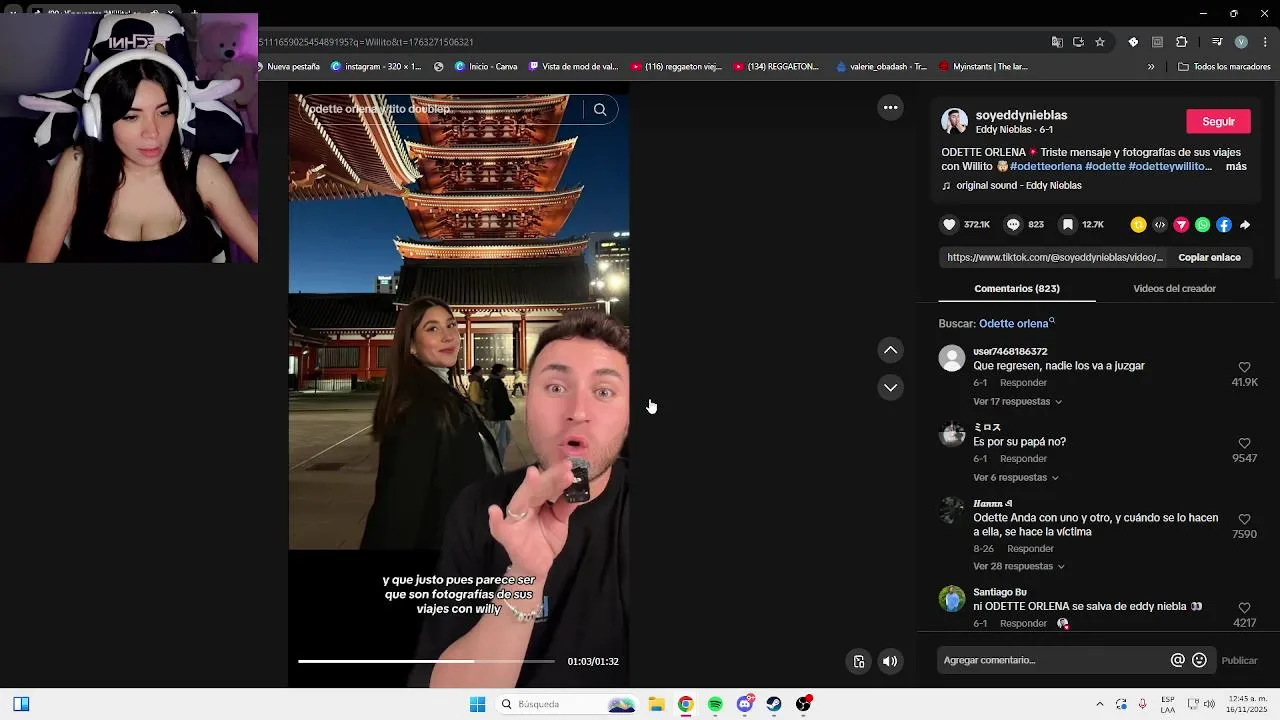This screenshot has width=1280, height=720.
Task: Click the #odetteorlena hashtag
Action: (x=1046, y=166)
